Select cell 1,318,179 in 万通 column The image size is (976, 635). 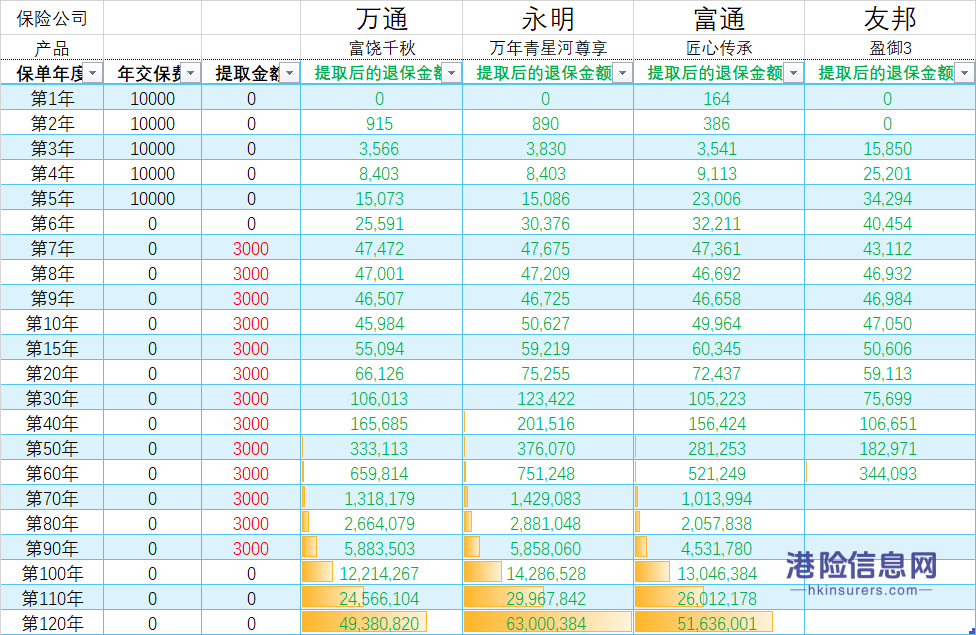[x=382, y=498]
